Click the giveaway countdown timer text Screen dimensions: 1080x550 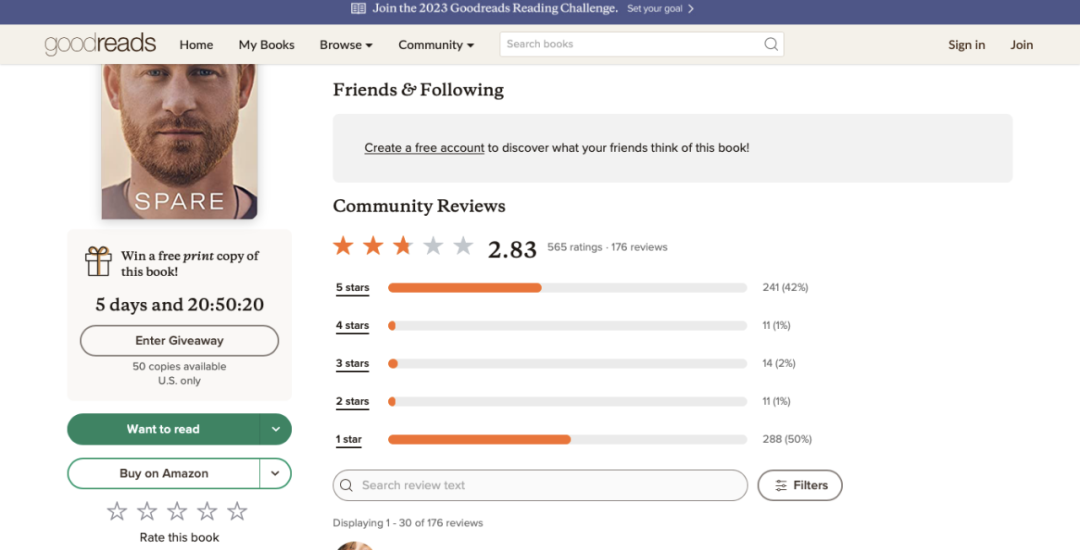(x=179, y=305)
